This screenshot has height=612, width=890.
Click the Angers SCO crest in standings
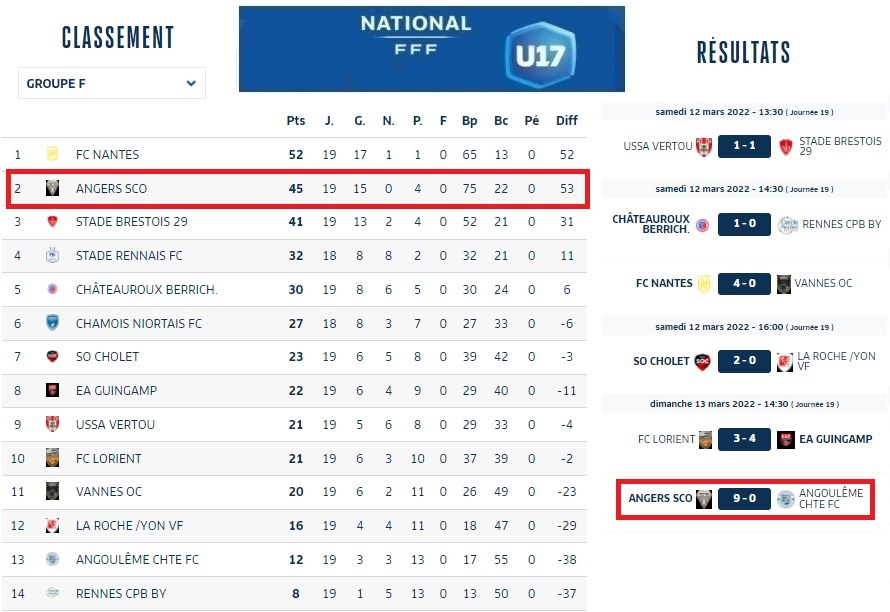pos(53,188)
